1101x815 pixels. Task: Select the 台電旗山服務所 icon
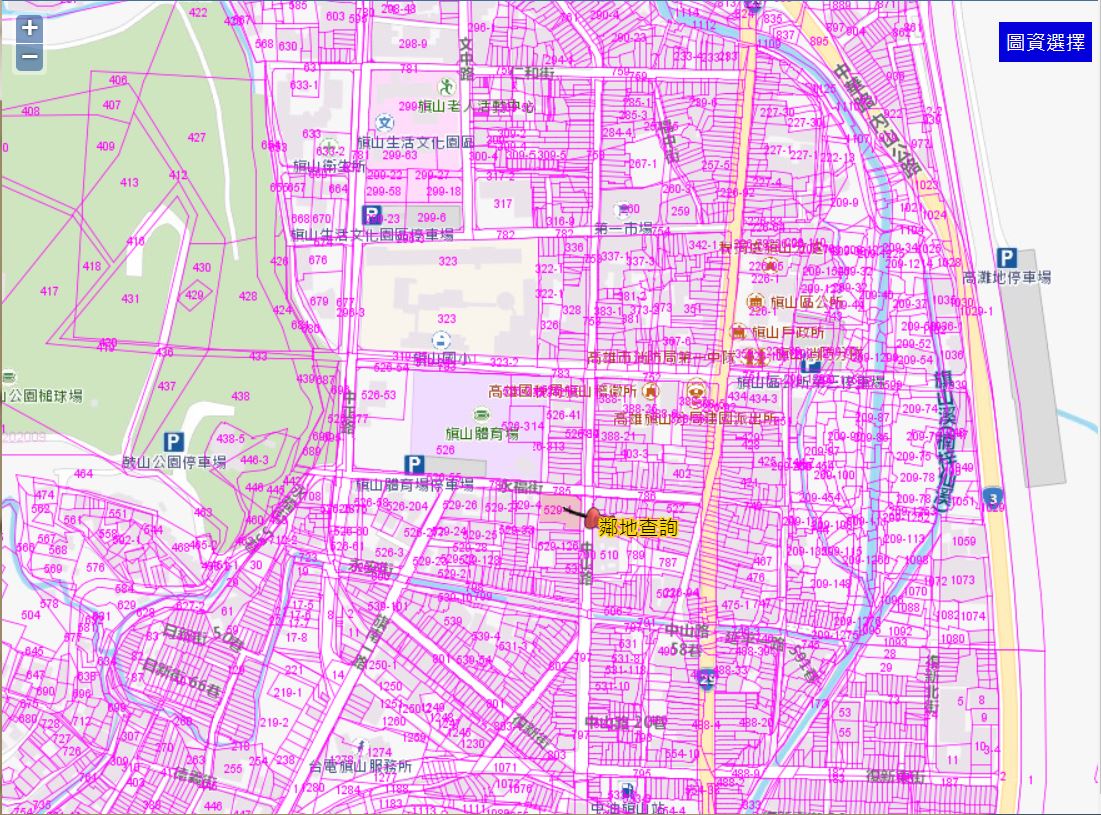(361, 748)
